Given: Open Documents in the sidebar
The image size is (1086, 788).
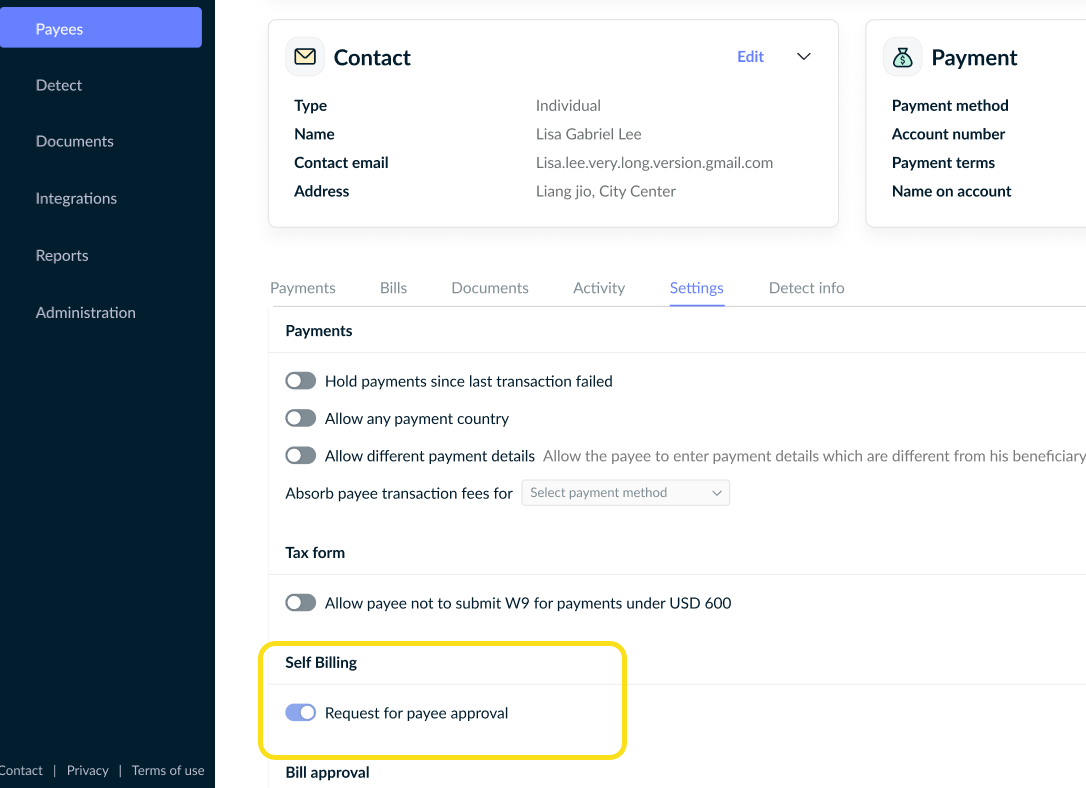Looking at the screenshot, I should [x=75, y=141].
